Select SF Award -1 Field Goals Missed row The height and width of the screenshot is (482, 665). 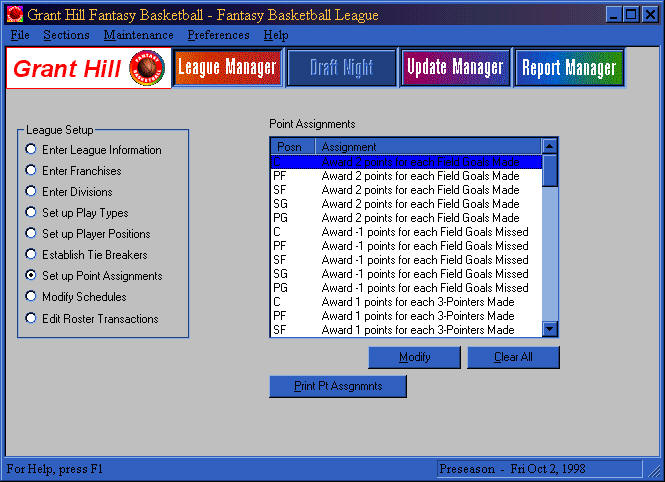coord(406,260)
